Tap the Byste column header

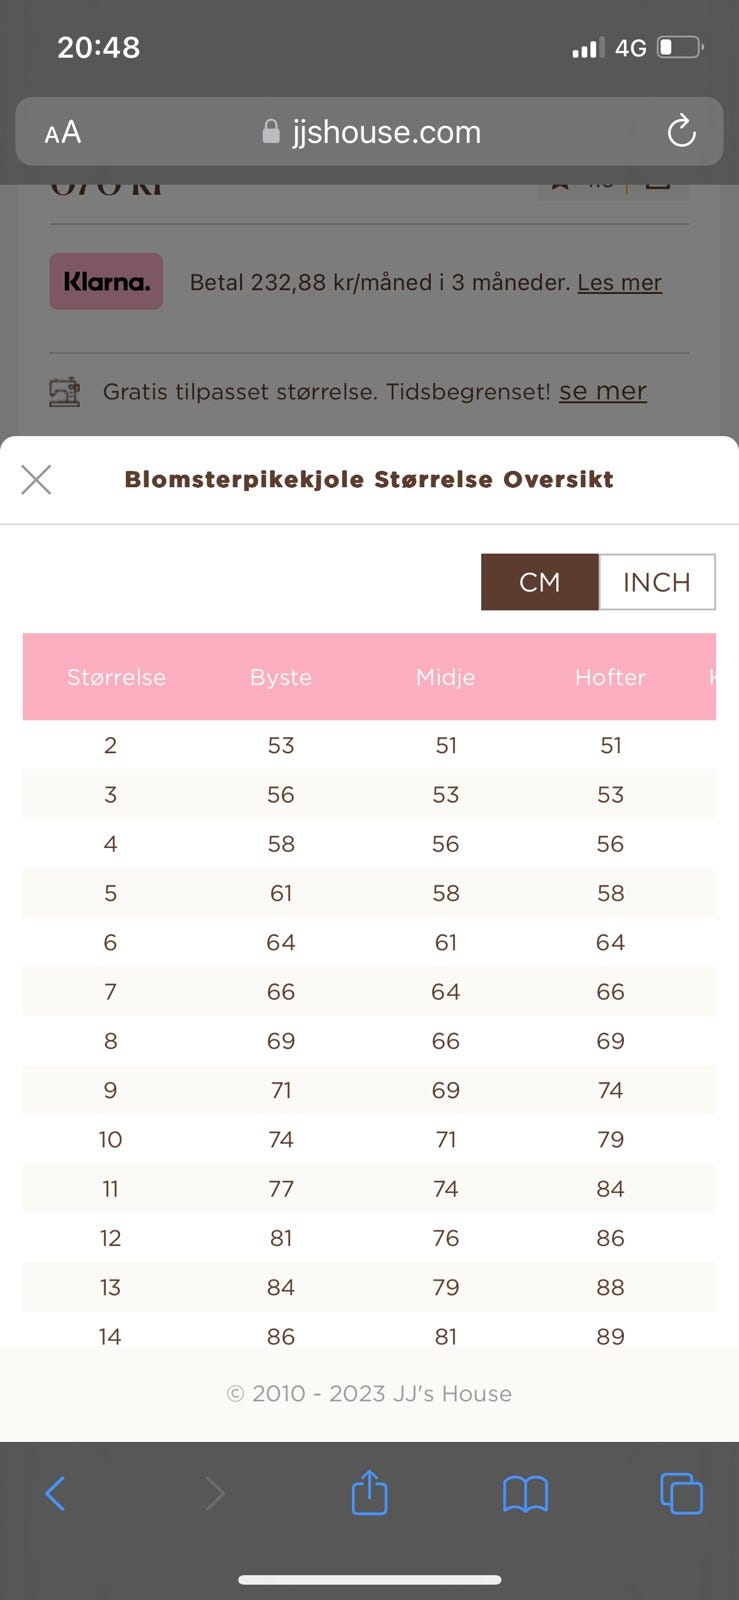(281, 677)
